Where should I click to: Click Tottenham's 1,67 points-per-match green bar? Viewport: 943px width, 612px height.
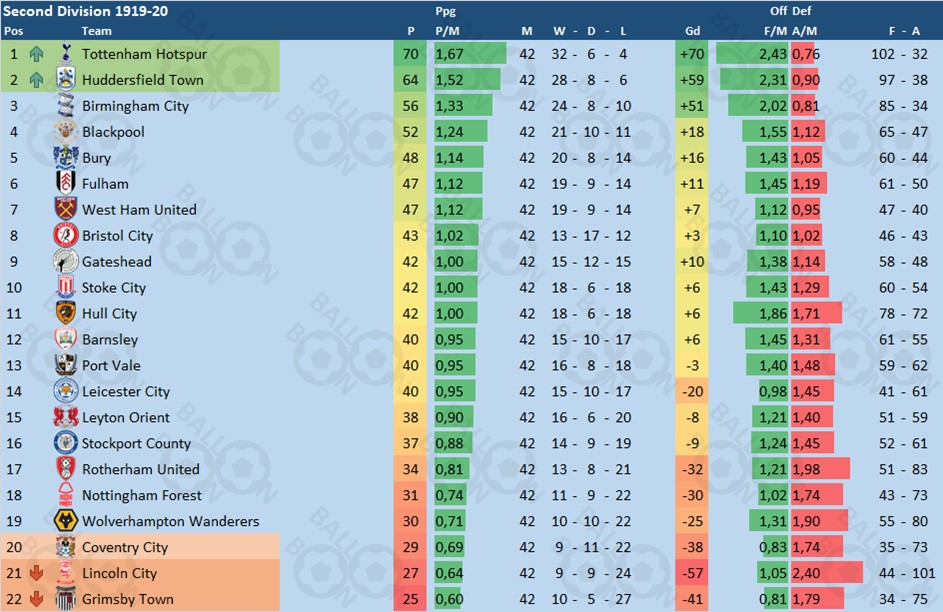click(470, 54)
